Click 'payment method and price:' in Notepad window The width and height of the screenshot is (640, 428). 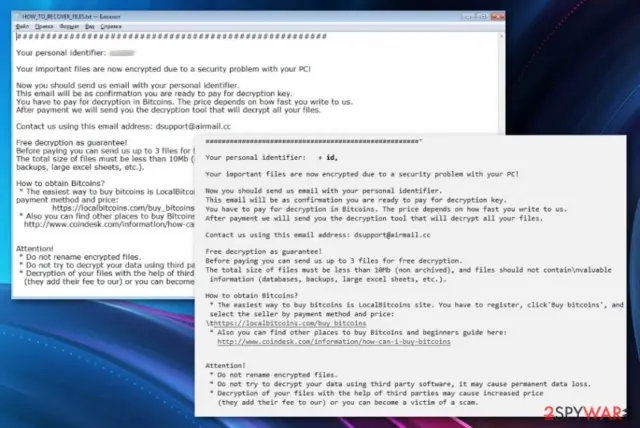pos(67,200)
